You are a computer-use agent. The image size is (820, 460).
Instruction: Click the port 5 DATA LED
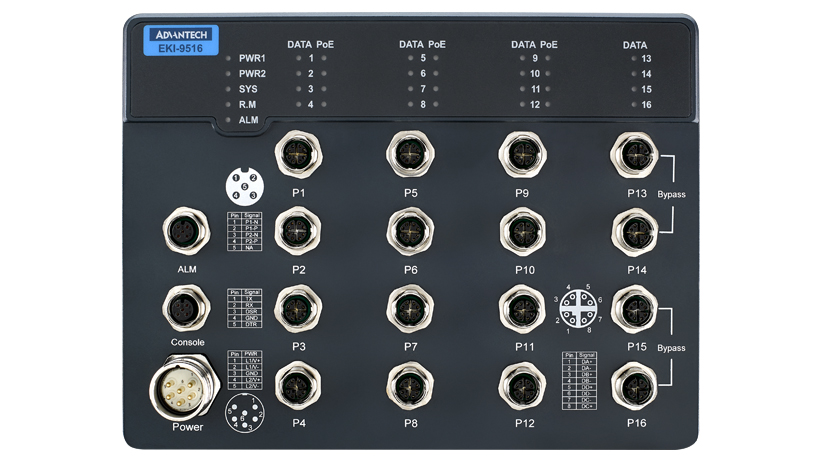click(x=411, y=59)
